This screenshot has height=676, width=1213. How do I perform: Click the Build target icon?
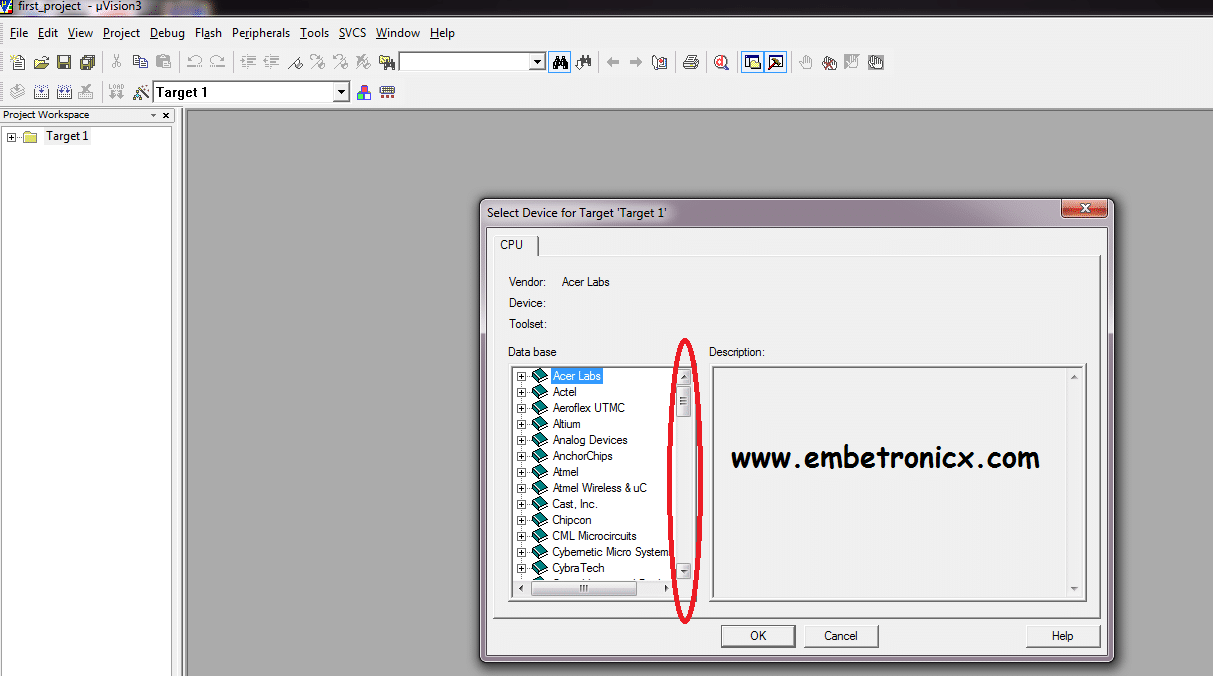41,92
